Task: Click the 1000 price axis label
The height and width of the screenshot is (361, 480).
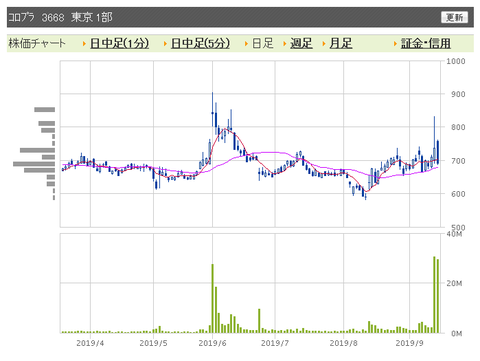Action: [456, 61]
